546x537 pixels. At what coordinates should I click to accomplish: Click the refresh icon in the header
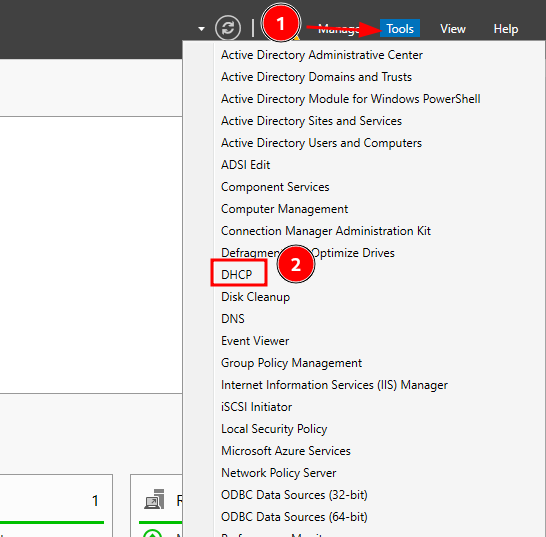[228, 28]
